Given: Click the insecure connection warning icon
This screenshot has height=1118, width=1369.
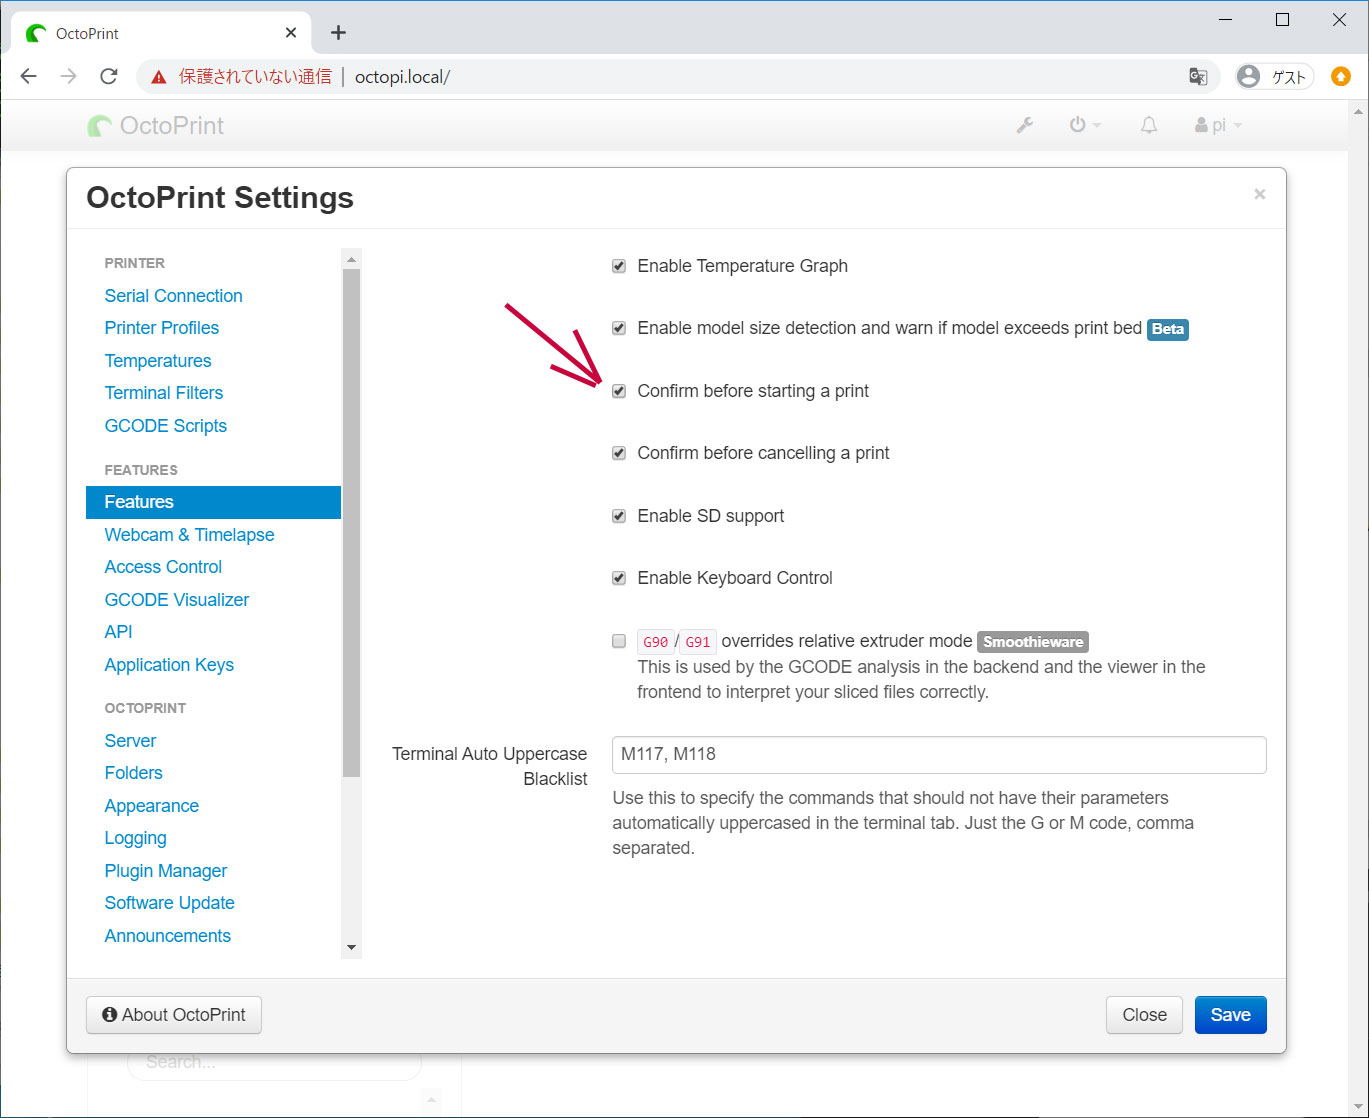Looking at the screenshot, I should [x=159, y=77].
